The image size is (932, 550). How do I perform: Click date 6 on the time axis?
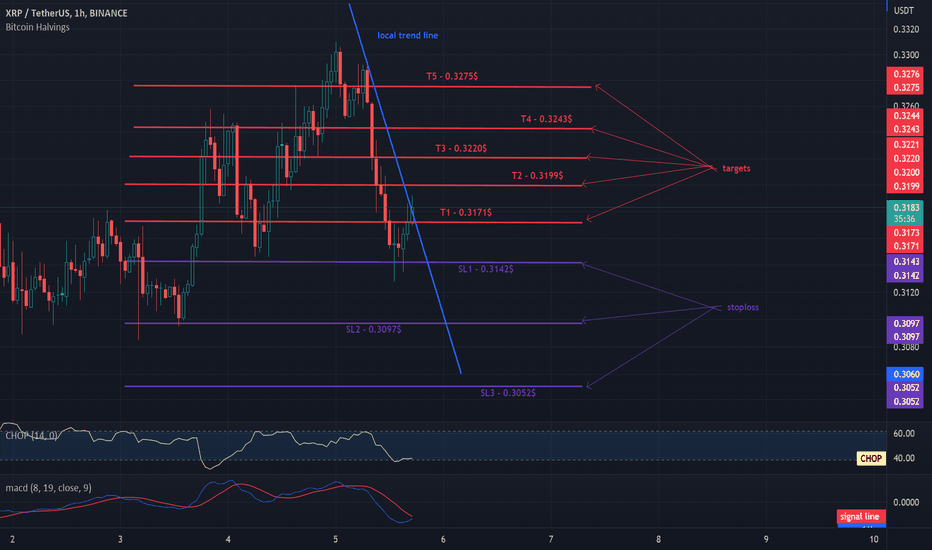(x=443, y=539)
